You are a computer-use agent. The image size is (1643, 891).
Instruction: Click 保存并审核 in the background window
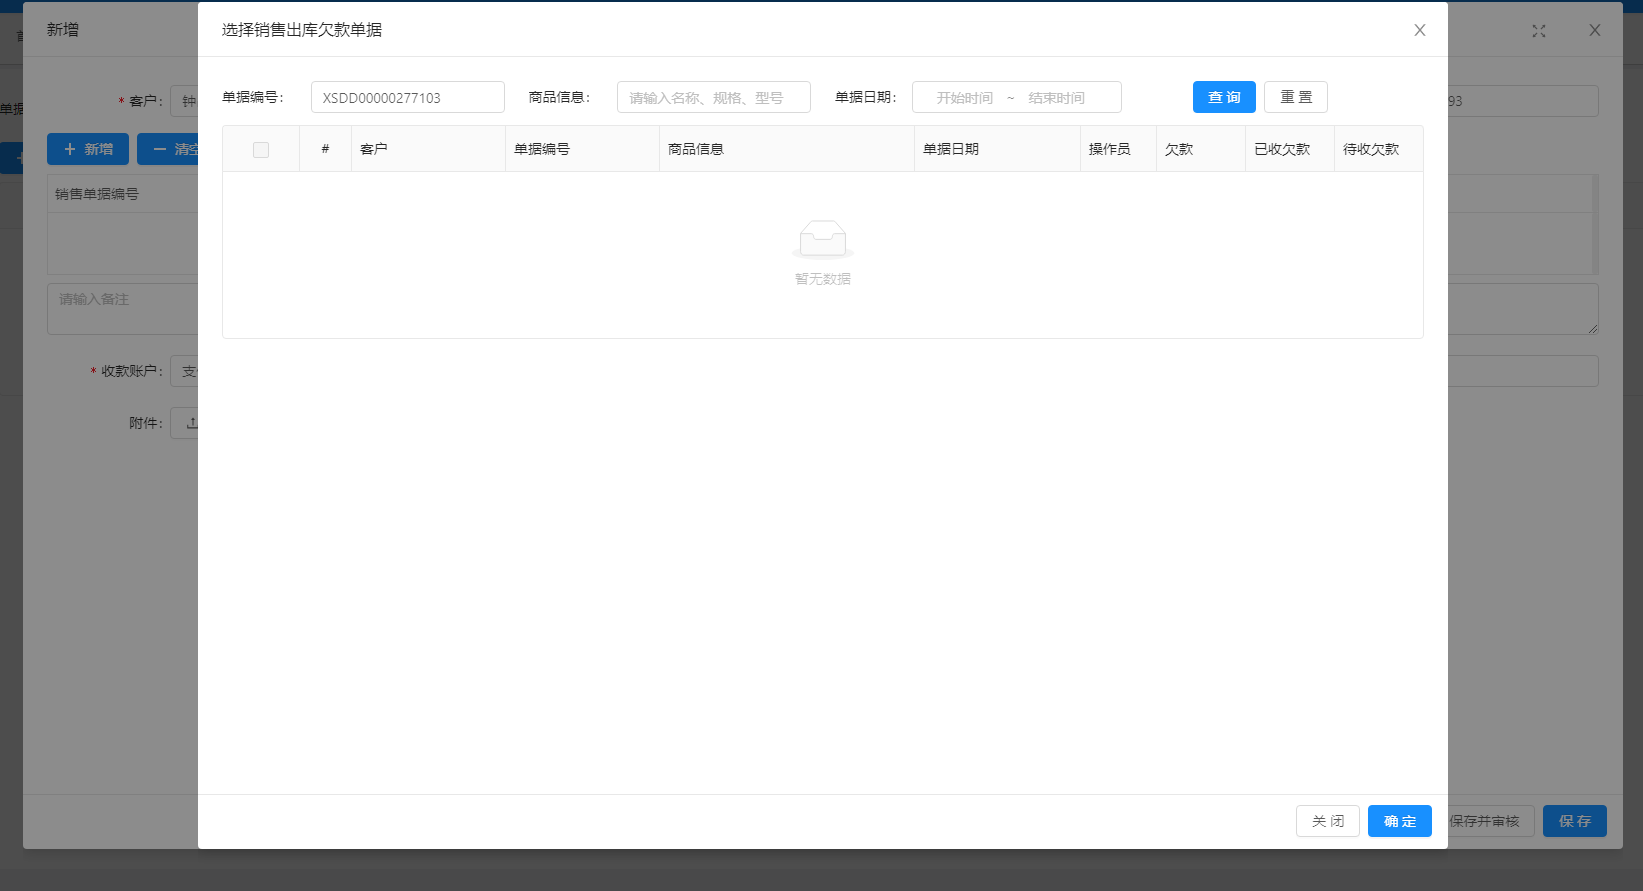(x=1491, y=821)
